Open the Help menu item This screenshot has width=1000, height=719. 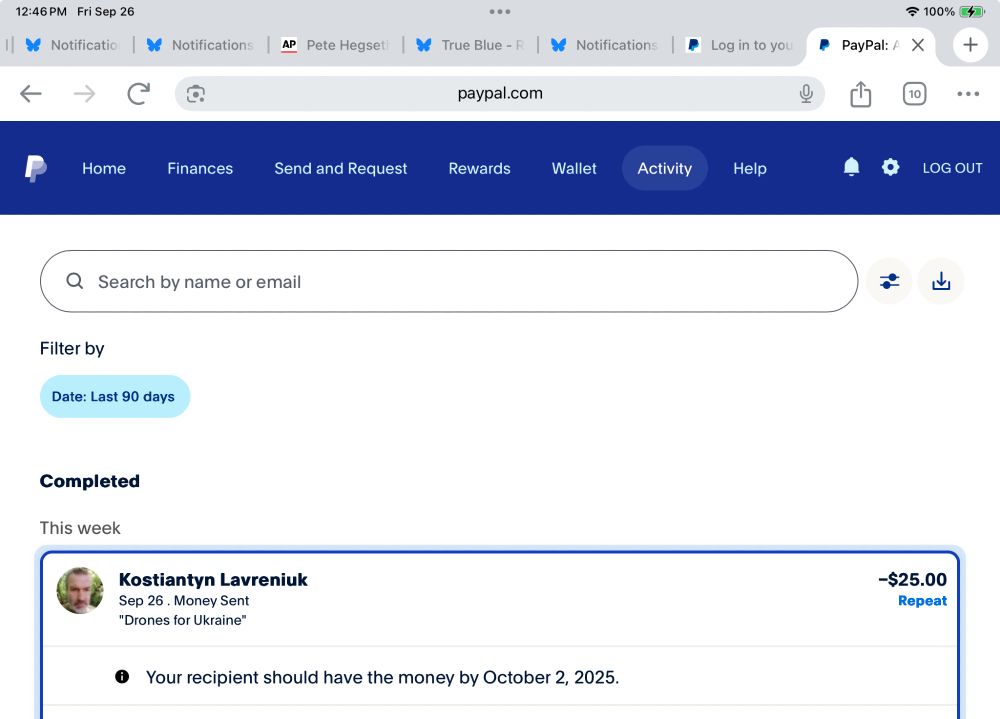click(750, 168)
